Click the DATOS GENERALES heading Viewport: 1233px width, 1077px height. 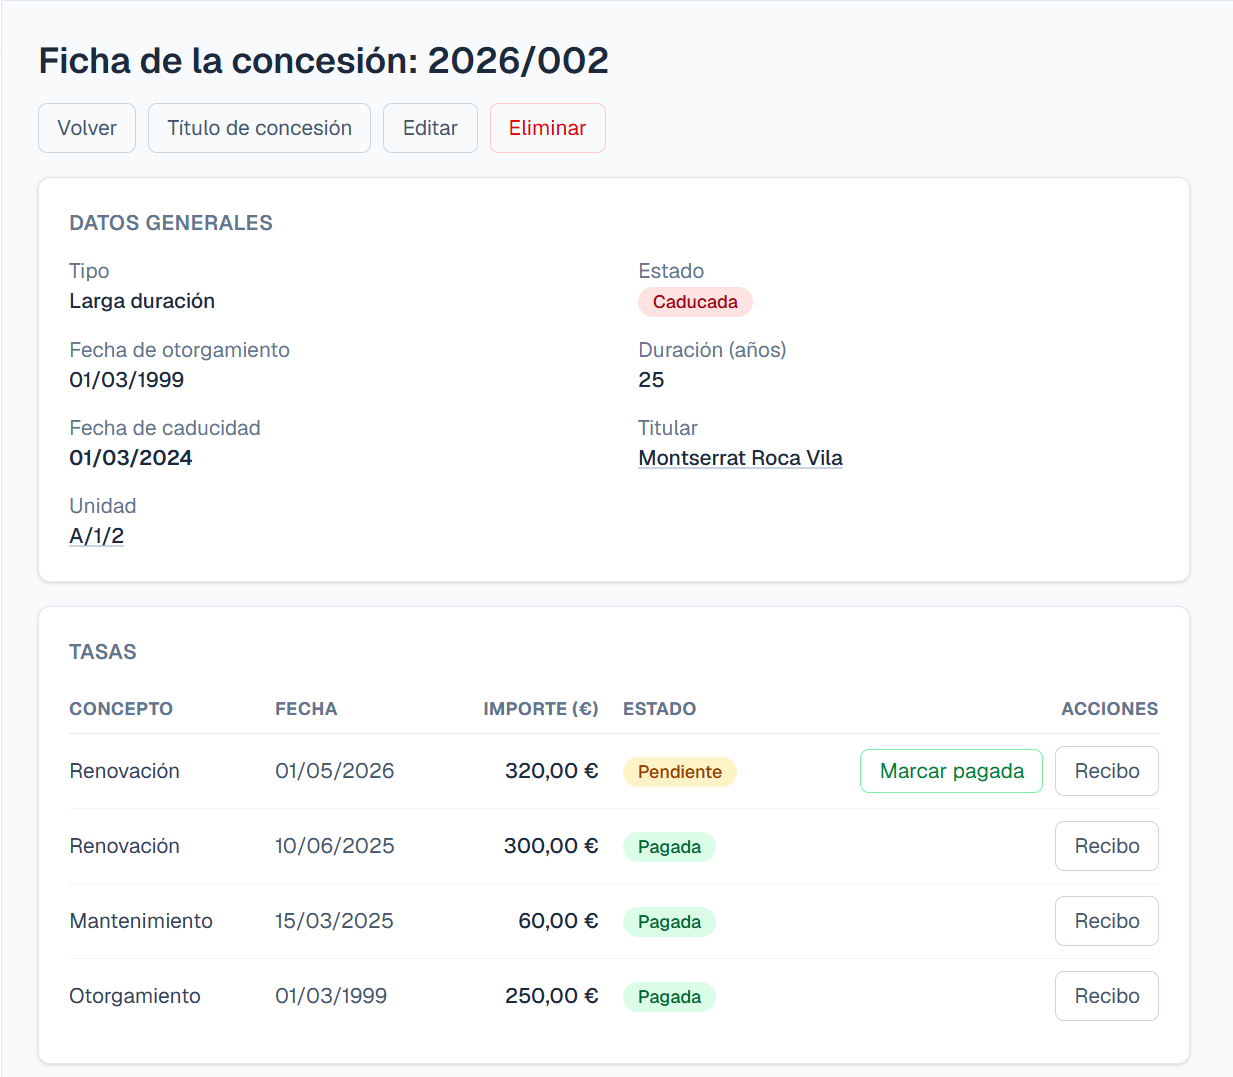tap(171, 223)
